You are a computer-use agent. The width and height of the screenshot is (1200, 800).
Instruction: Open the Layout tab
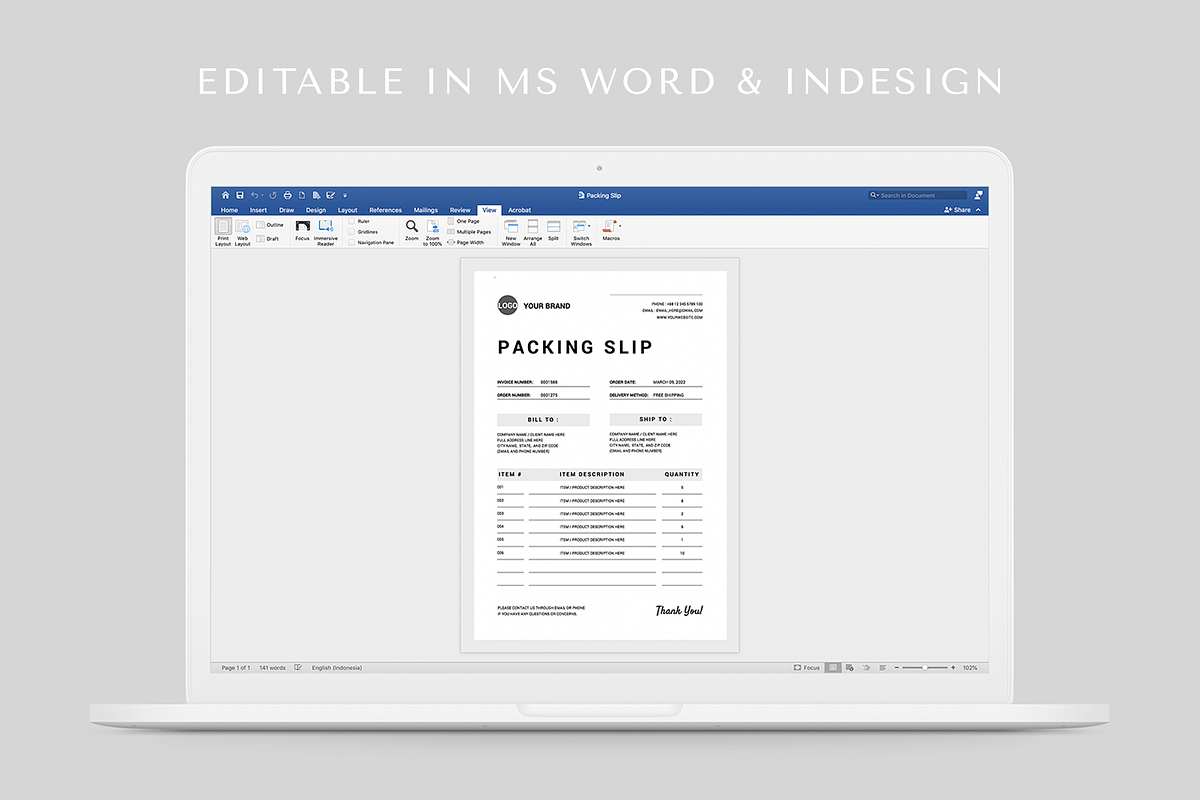click(347, 210)
